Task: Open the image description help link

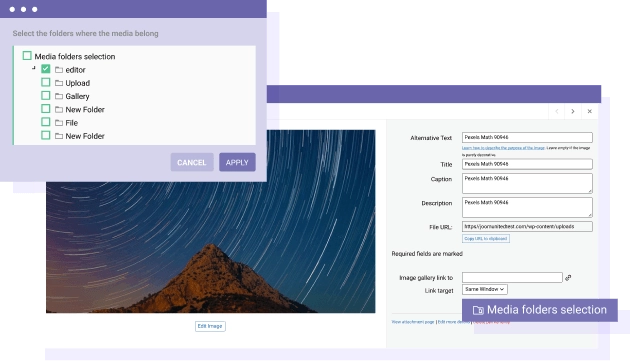Action: pyautogui.click(x=503, y=148)
